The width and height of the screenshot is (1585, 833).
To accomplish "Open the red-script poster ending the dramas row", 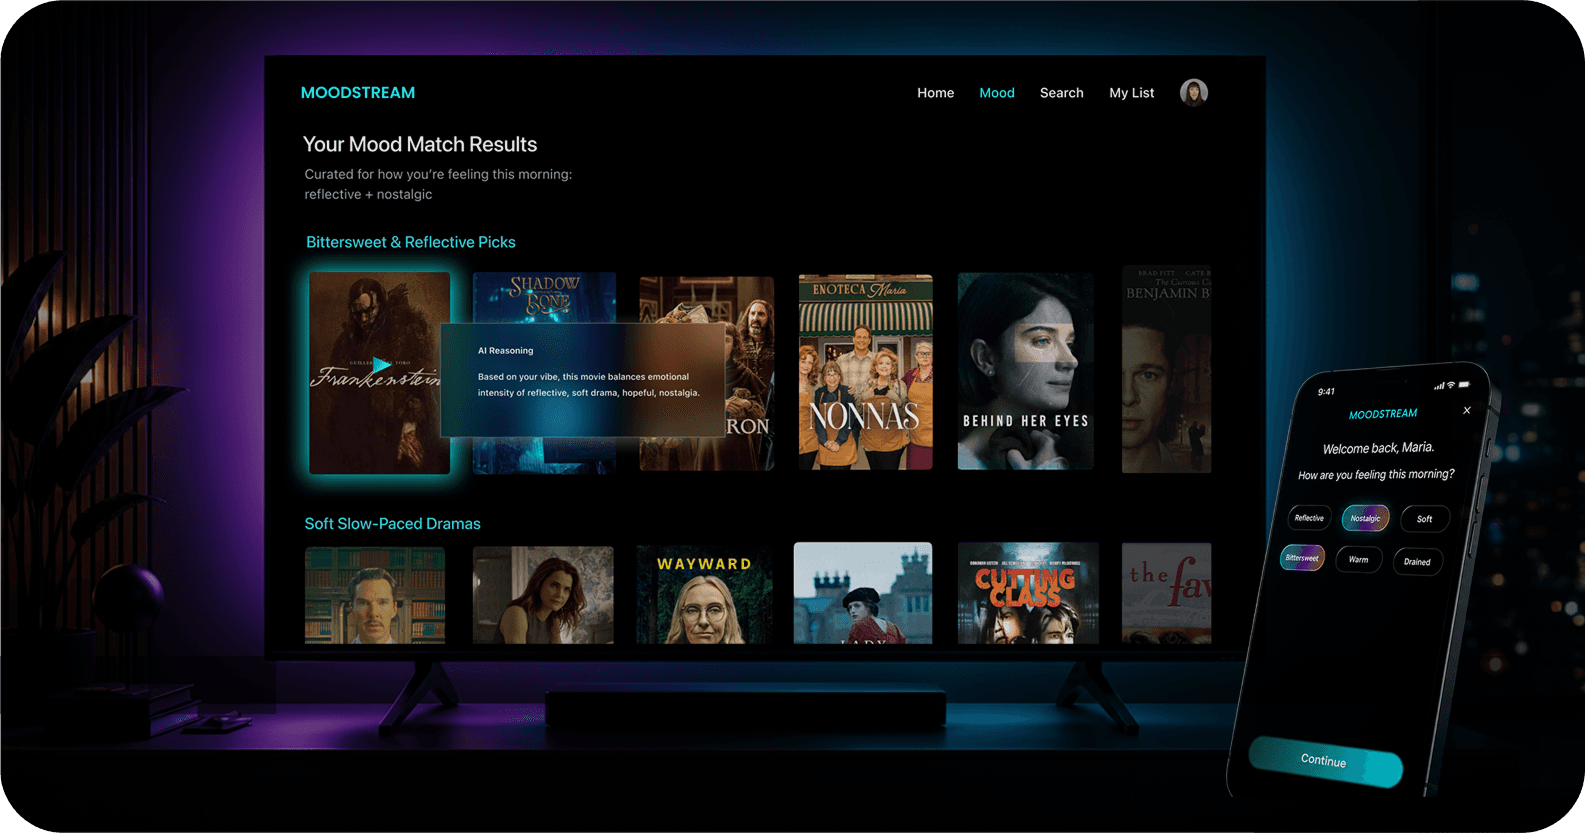I will [x=1167, y=593].
